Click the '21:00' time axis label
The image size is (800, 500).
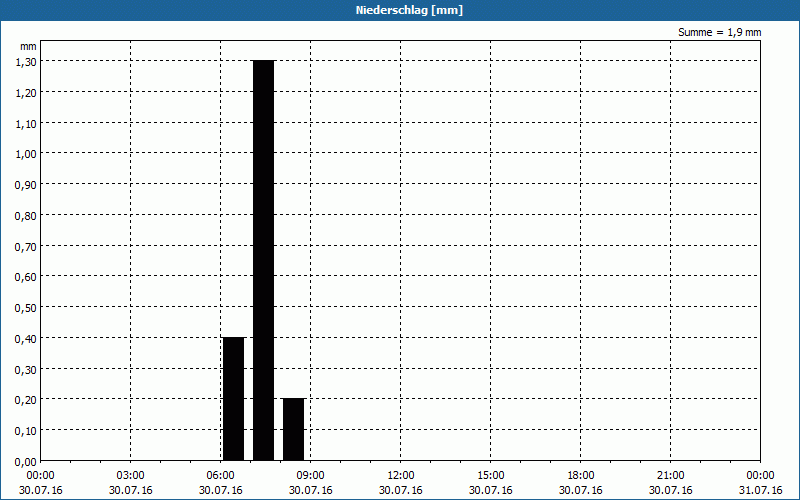coord(670,476)
